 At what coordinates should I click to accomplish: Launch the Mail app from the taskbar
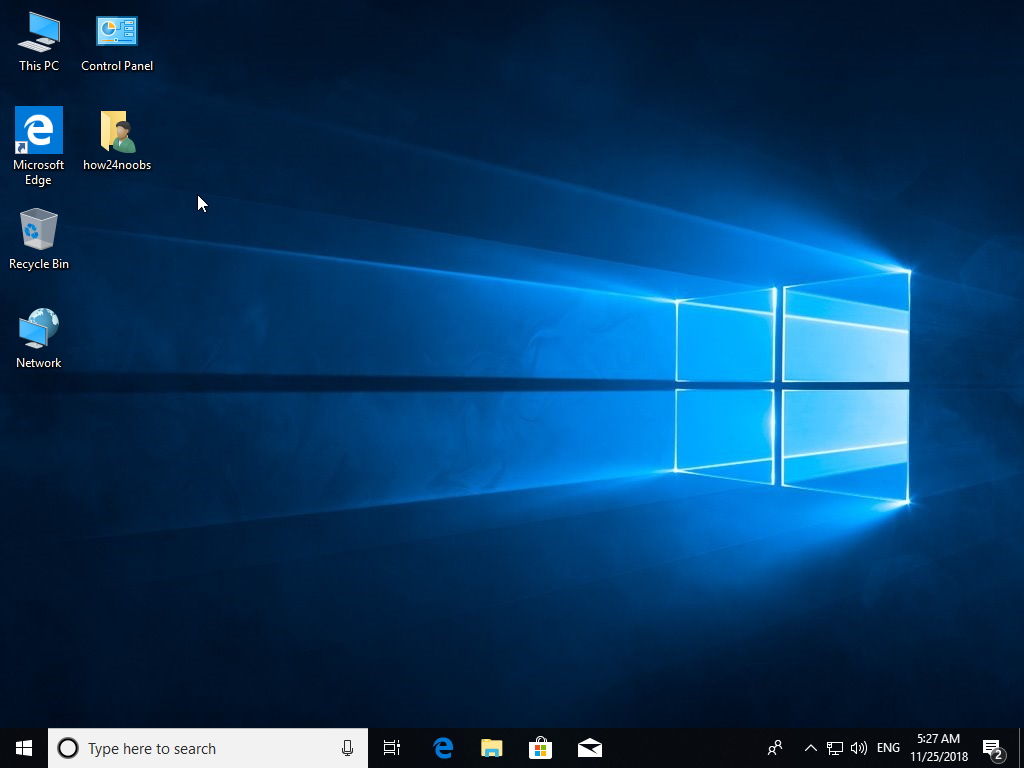pyautogui.click(x=589, y=747)
